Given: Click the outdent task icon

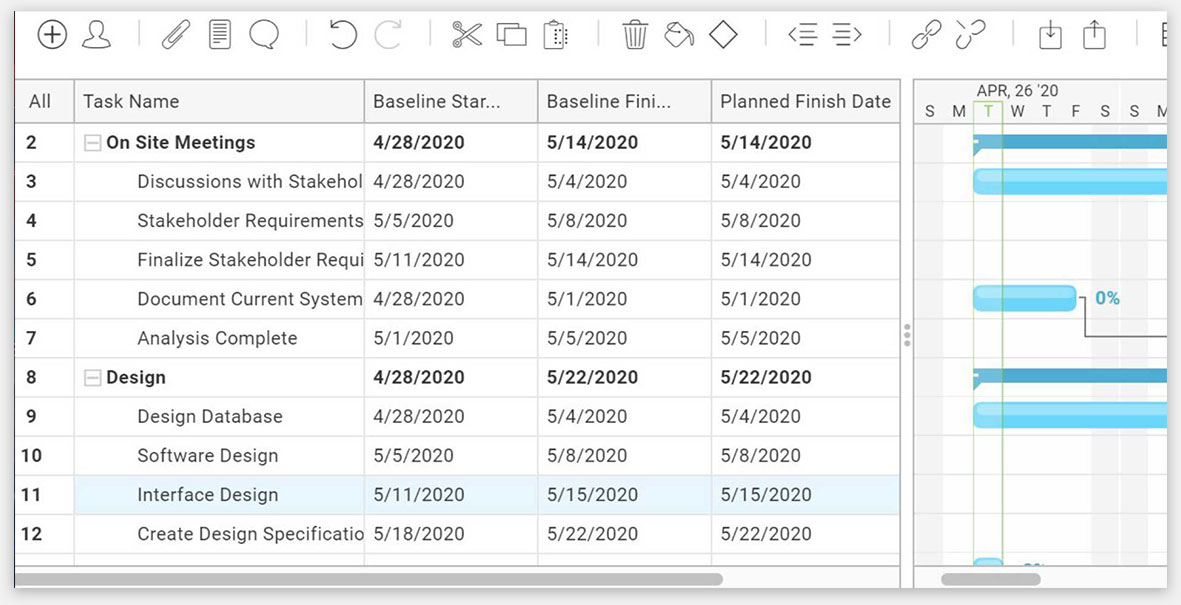Looking at the screenshot, I should pyautogui.click(x=803, y=35).
